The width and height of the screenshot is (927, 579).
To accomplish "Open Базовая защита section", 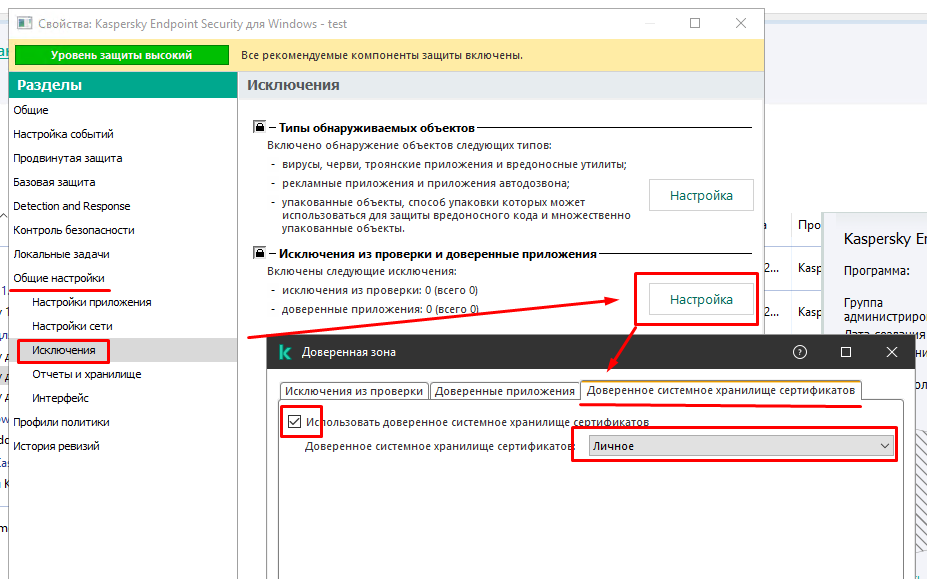I will 54,182.
